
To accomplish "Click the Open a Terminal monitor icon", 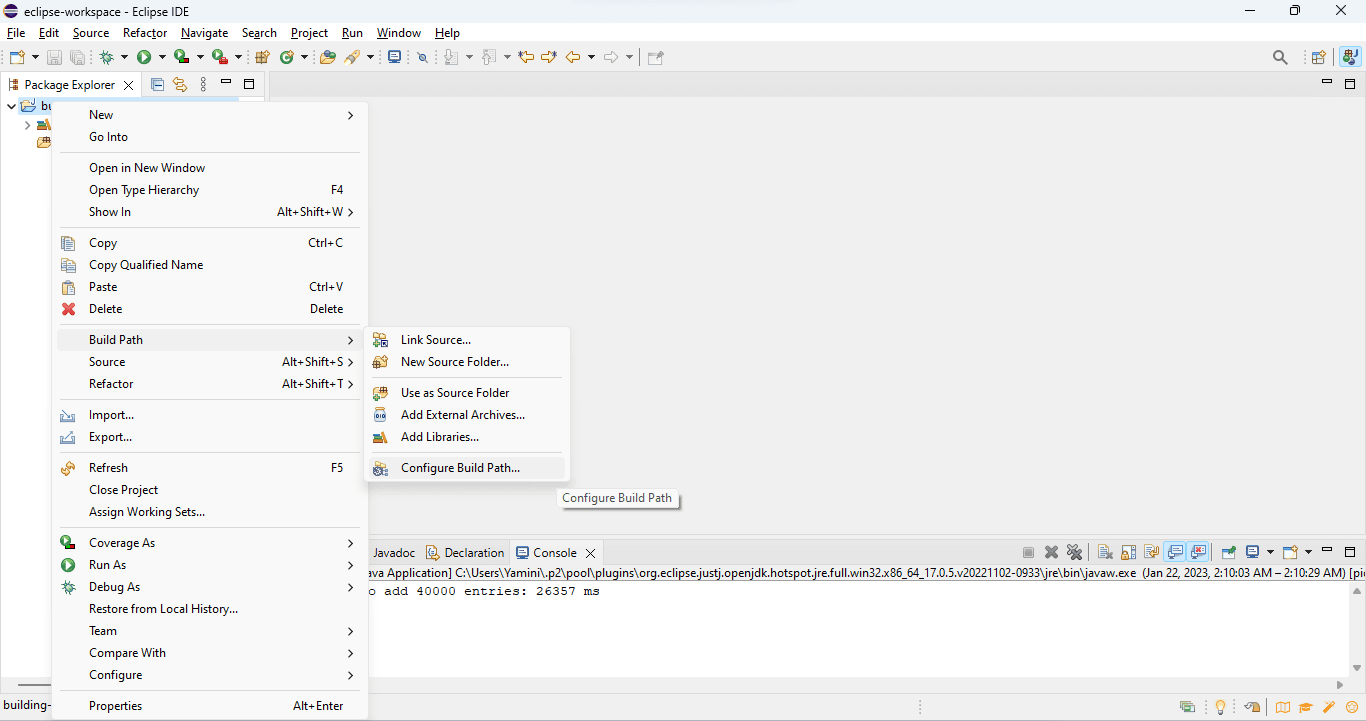I will click(x=394, y=57).
